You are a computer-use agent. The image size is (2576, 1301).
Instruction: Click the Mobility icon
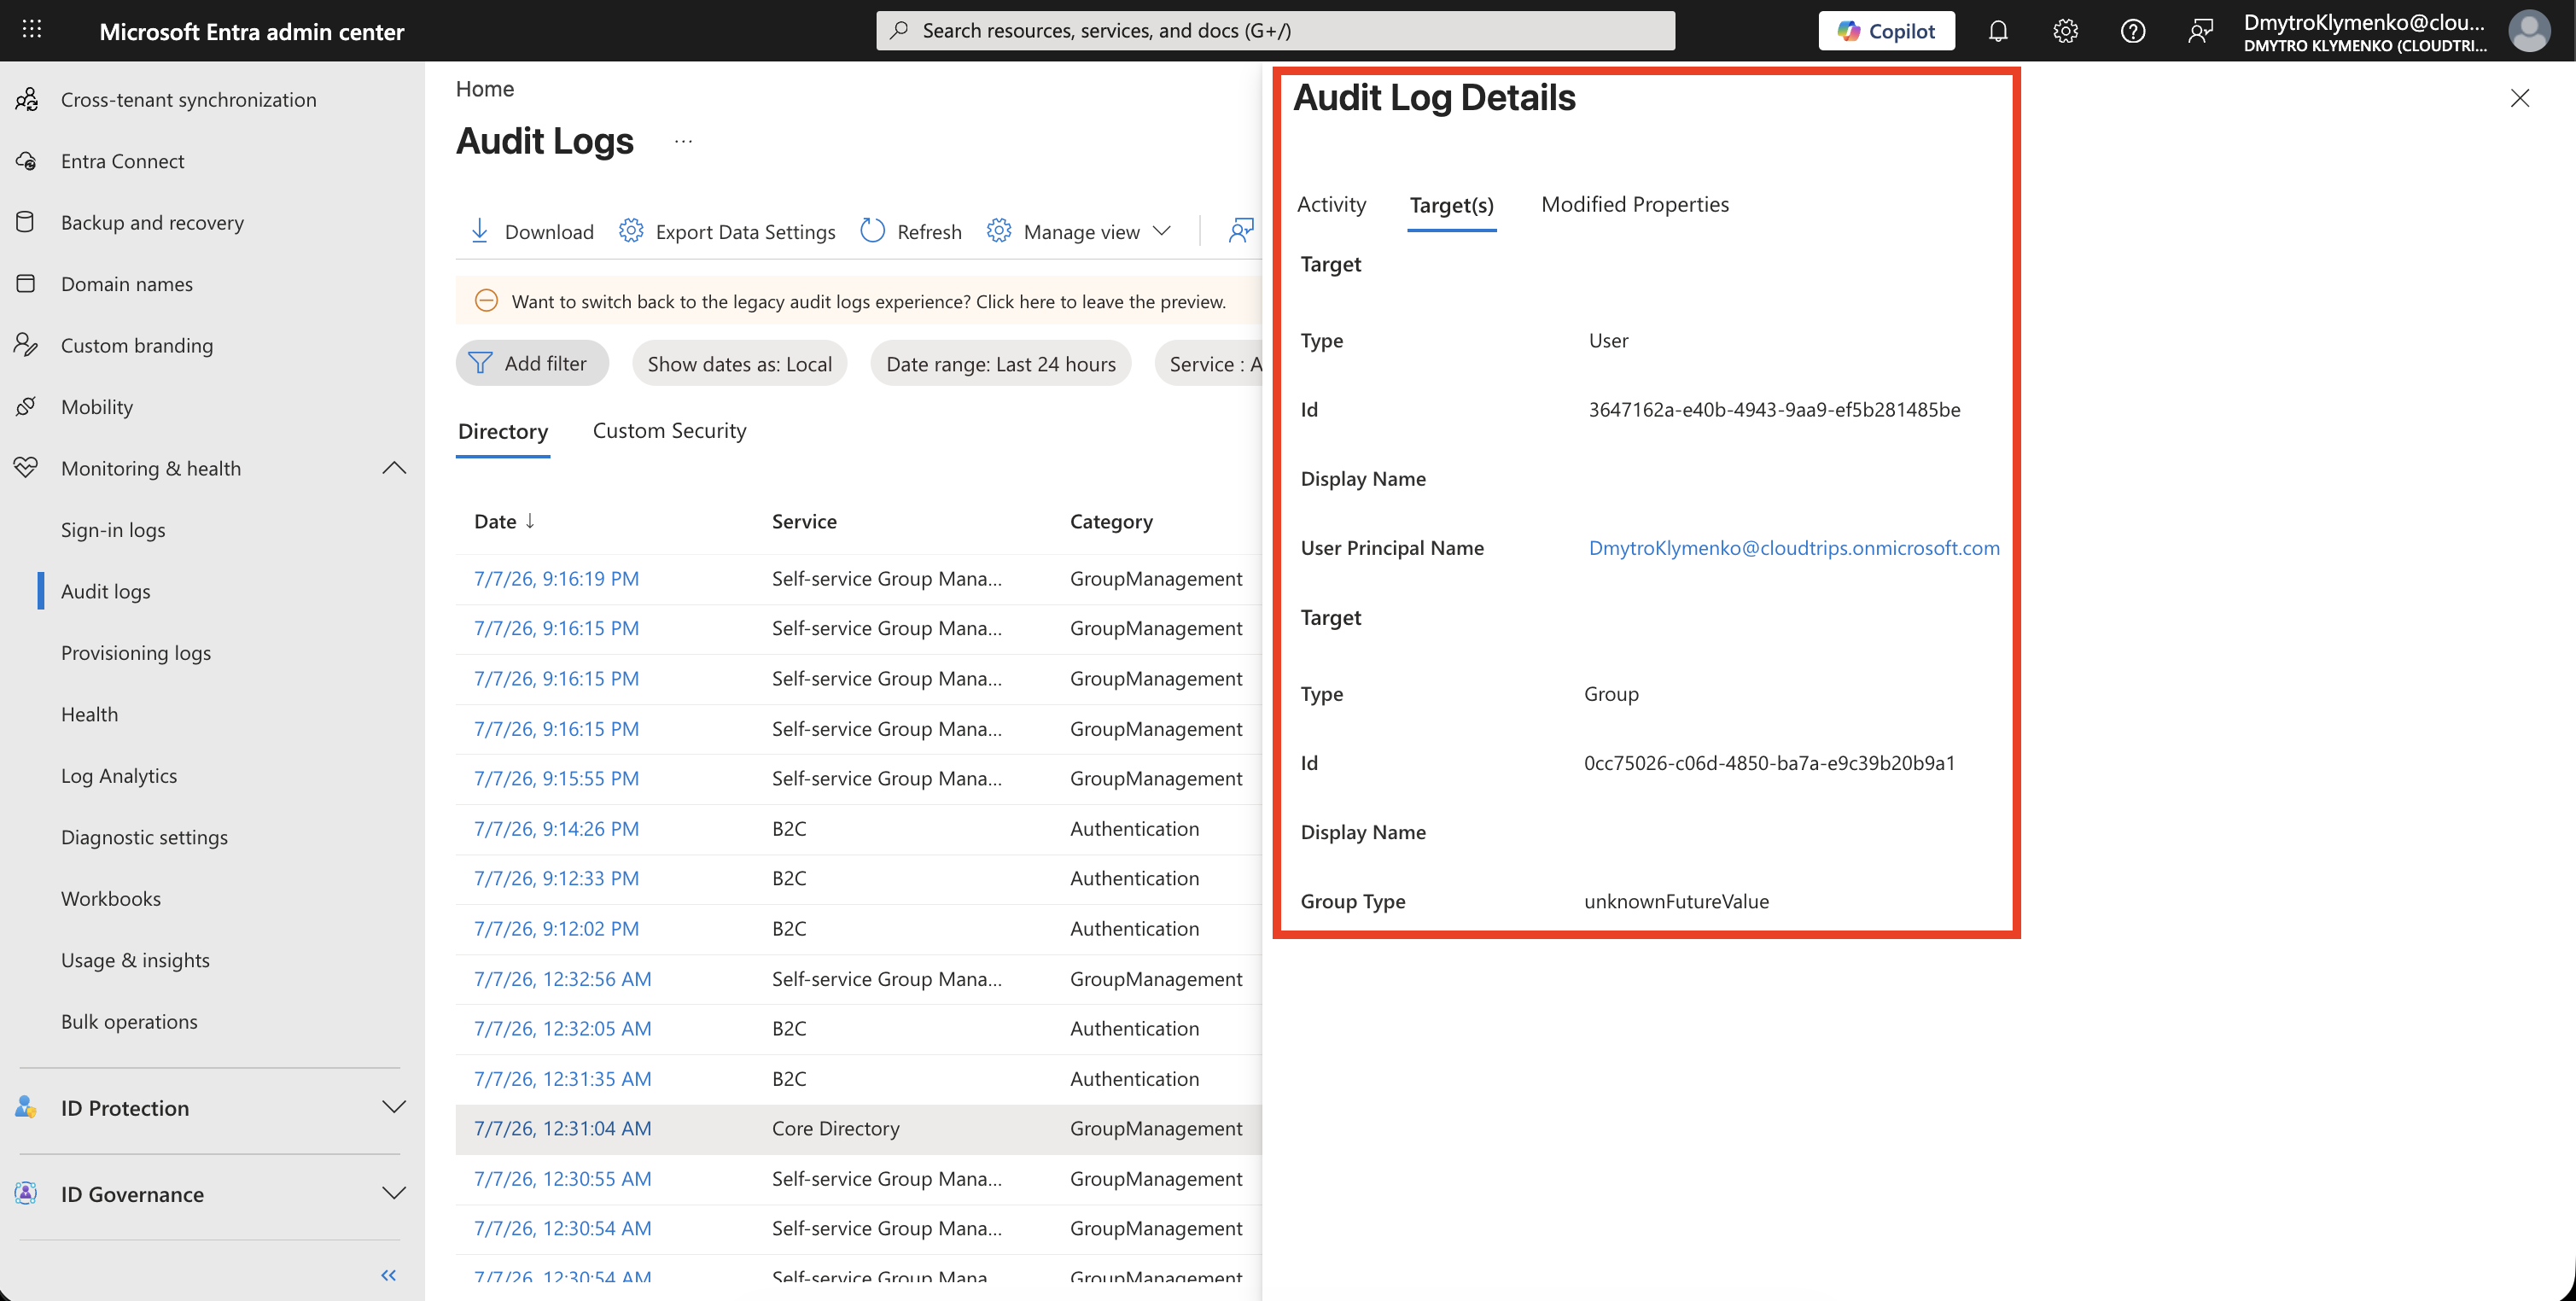point(26,406)
